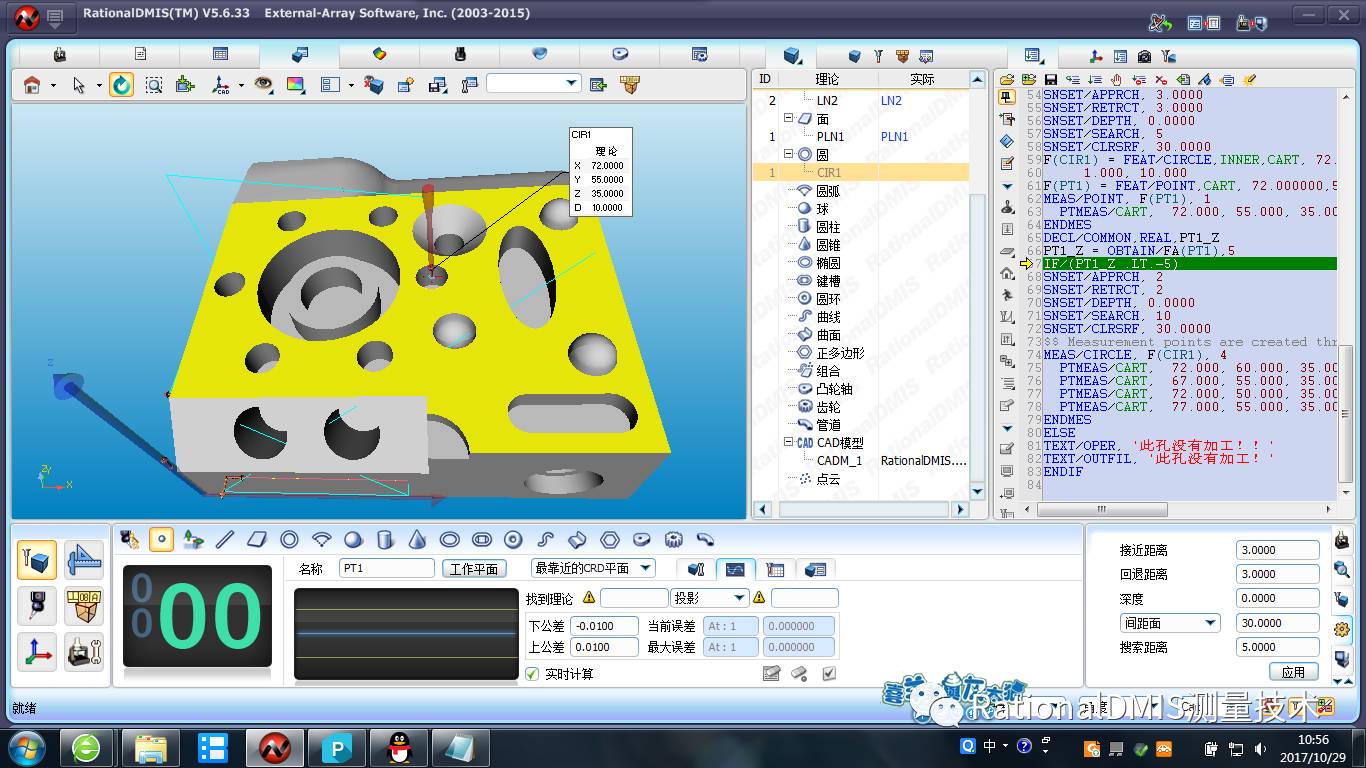
Task: Open File Explorer from taskbar
Action: [x=151, y=747]
